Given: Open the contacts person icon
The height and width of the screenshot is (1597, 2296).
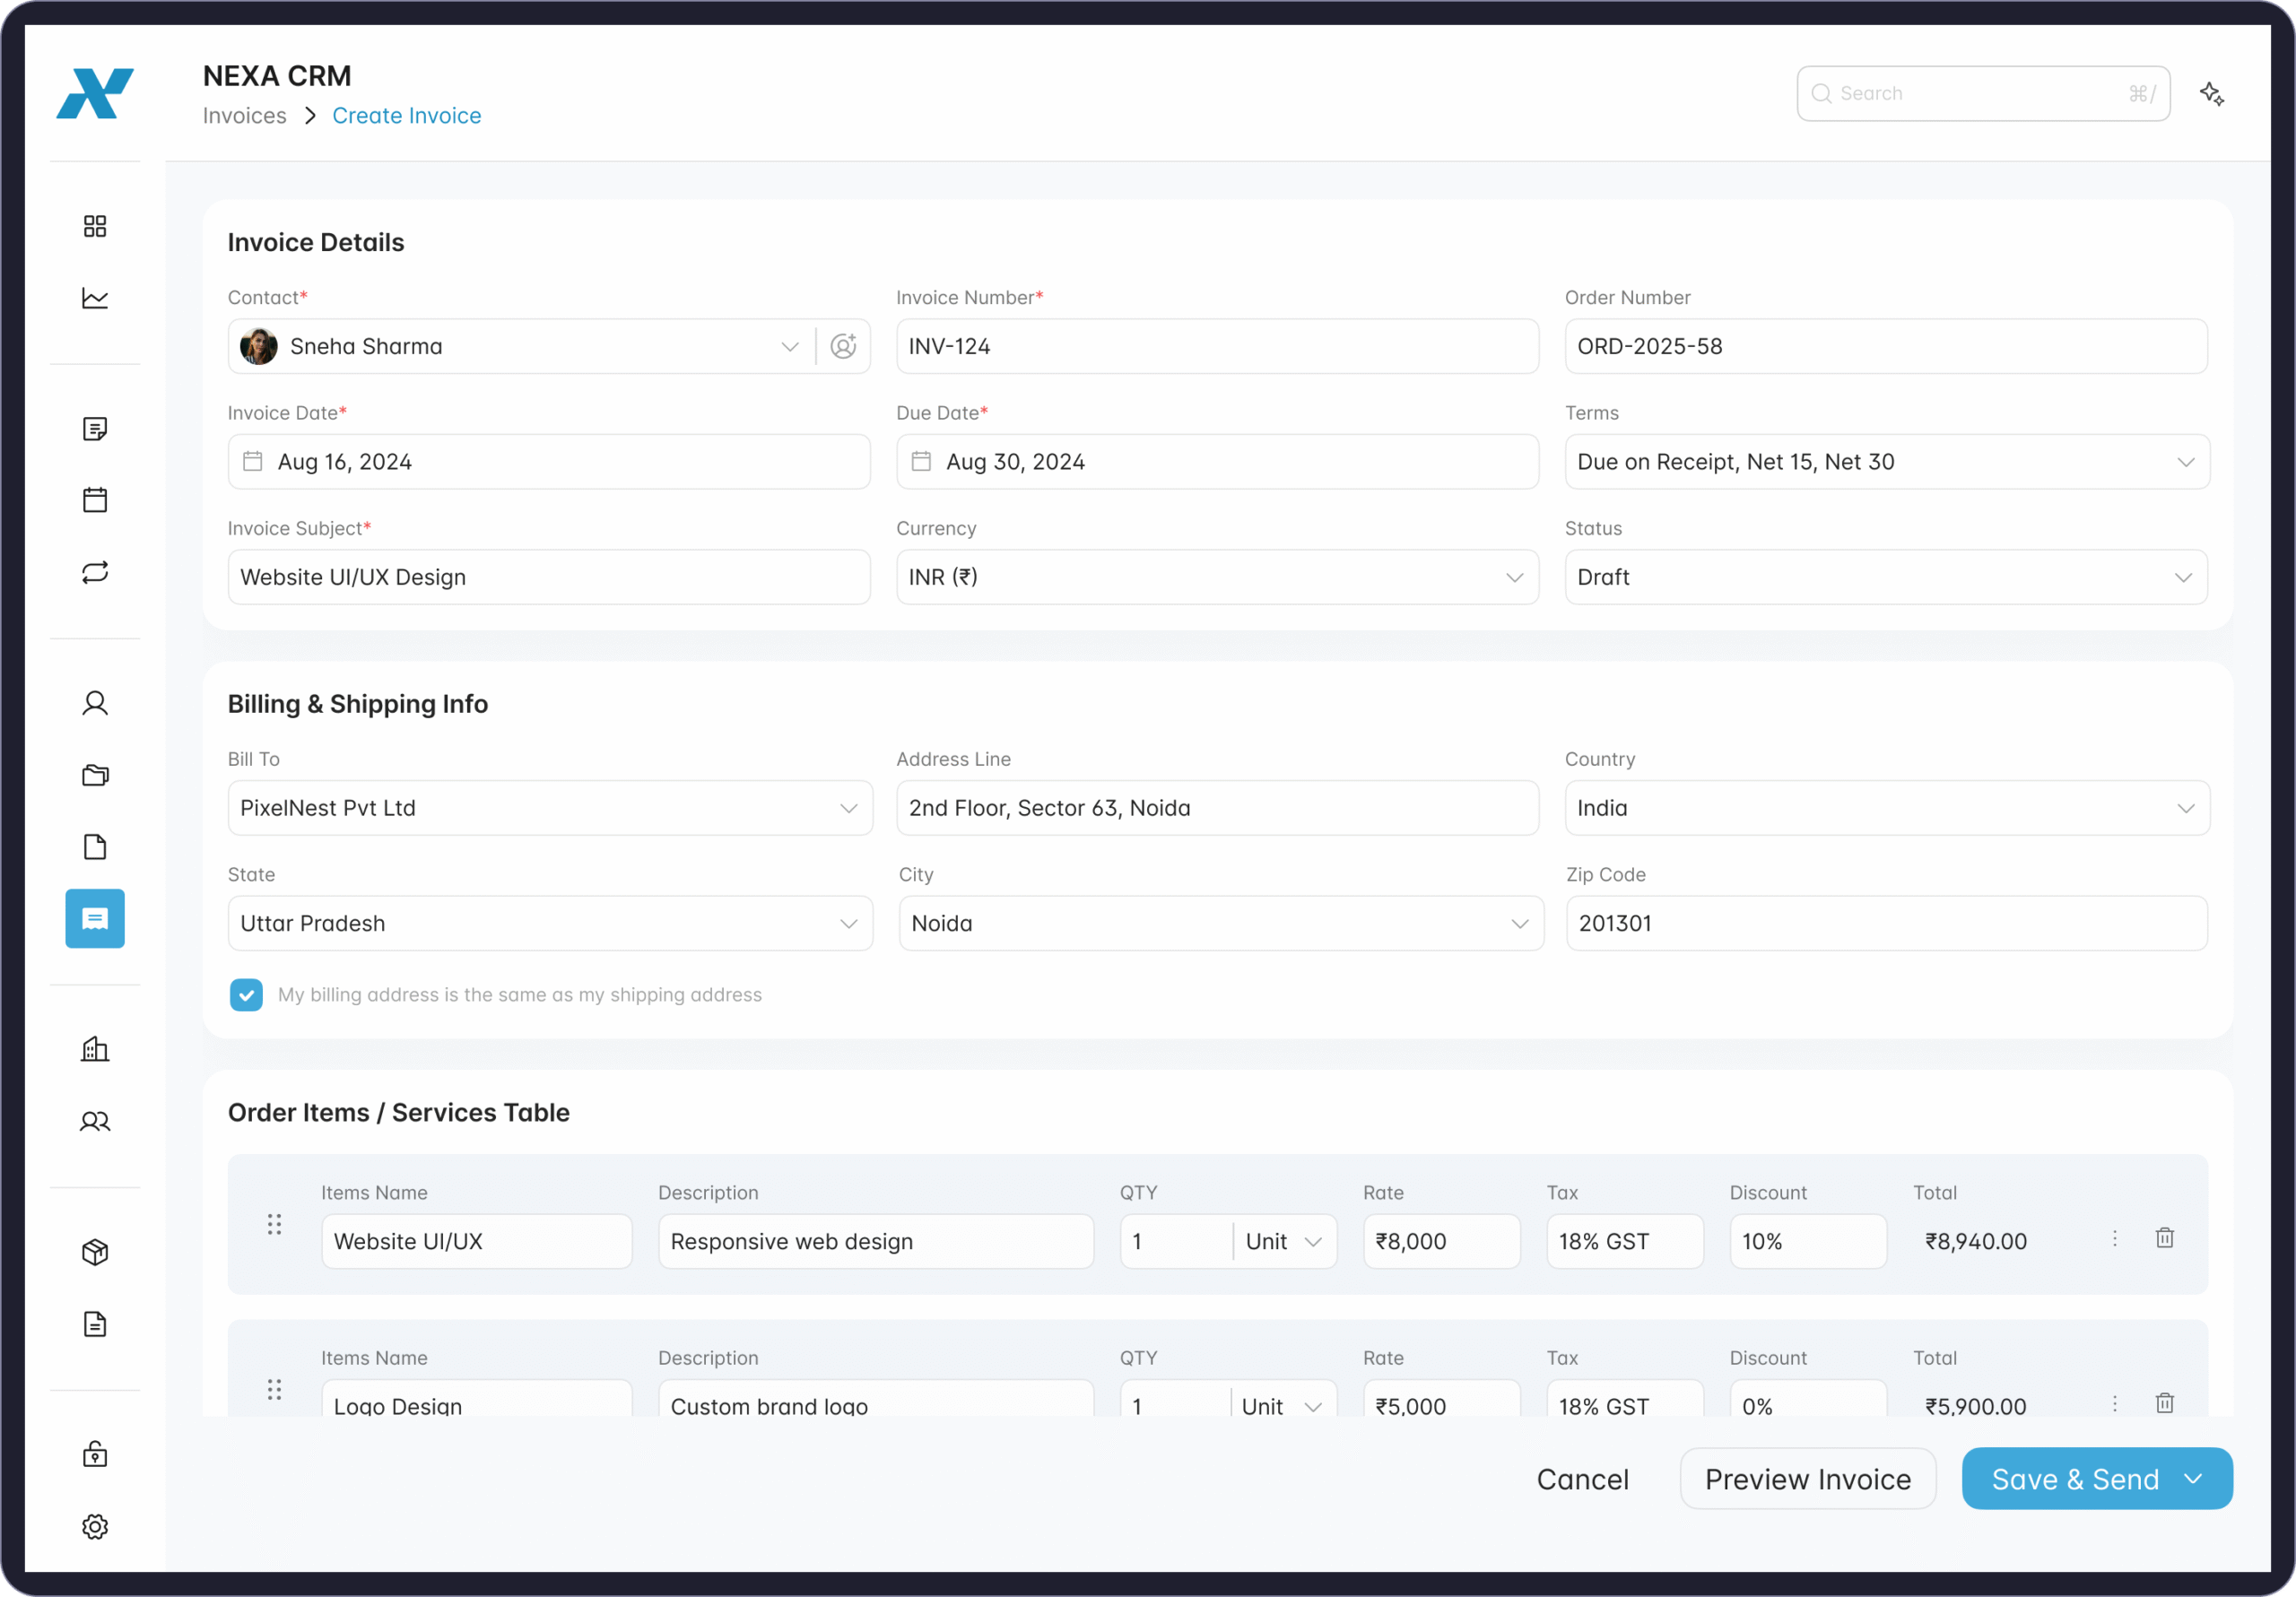Looking at the screenshot, I should (x=95, y=703).
